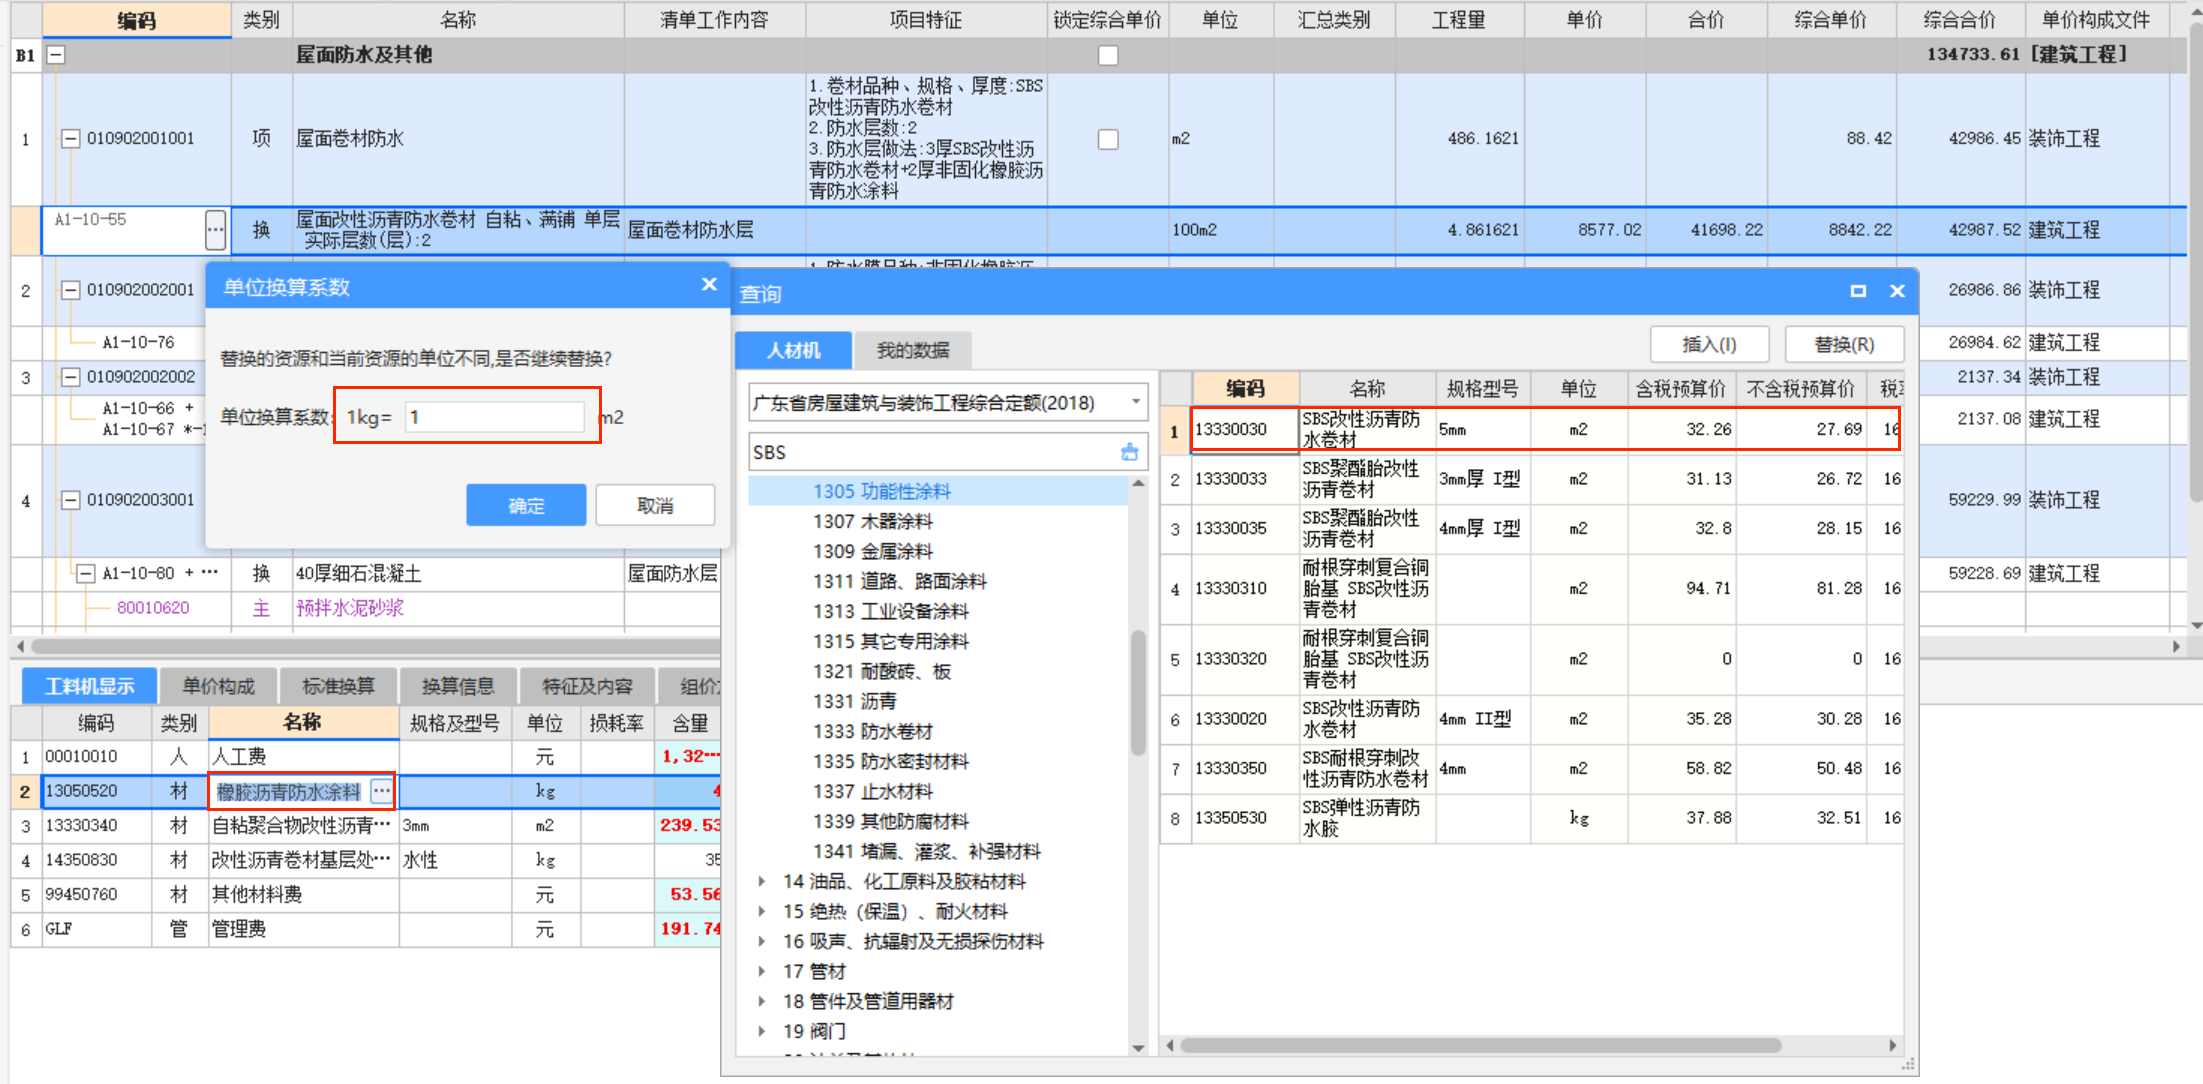Toggle lock checkbox on 屋面防水及其他 row
Image resolution: width=2203 pixels, height=1084 pixels.
click(x=1108, y=55)
